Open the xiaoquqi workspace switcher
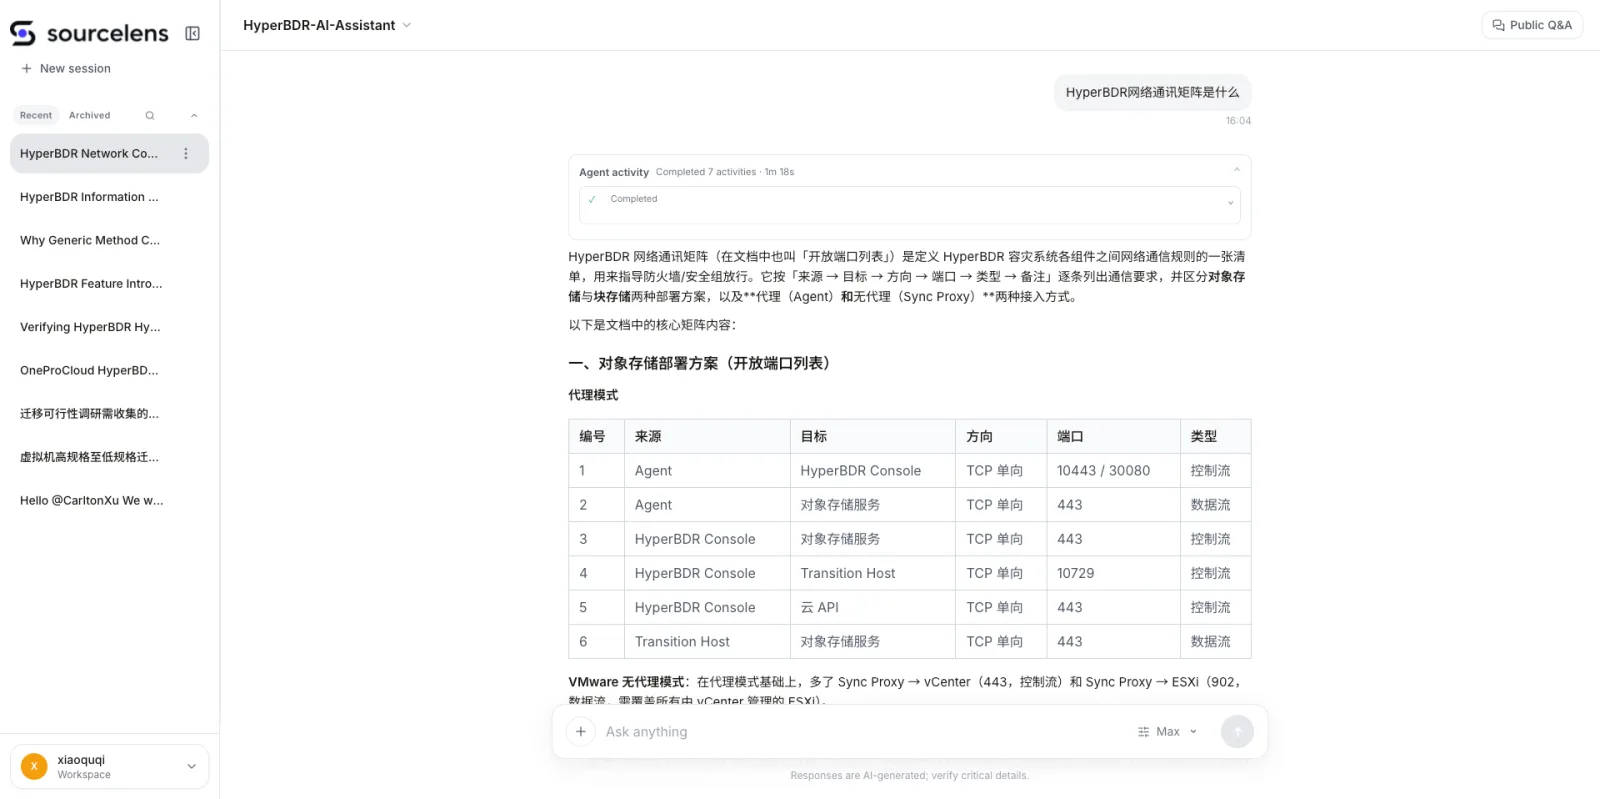This screenshot has height=799, width=1600. [x=109, y=766]
